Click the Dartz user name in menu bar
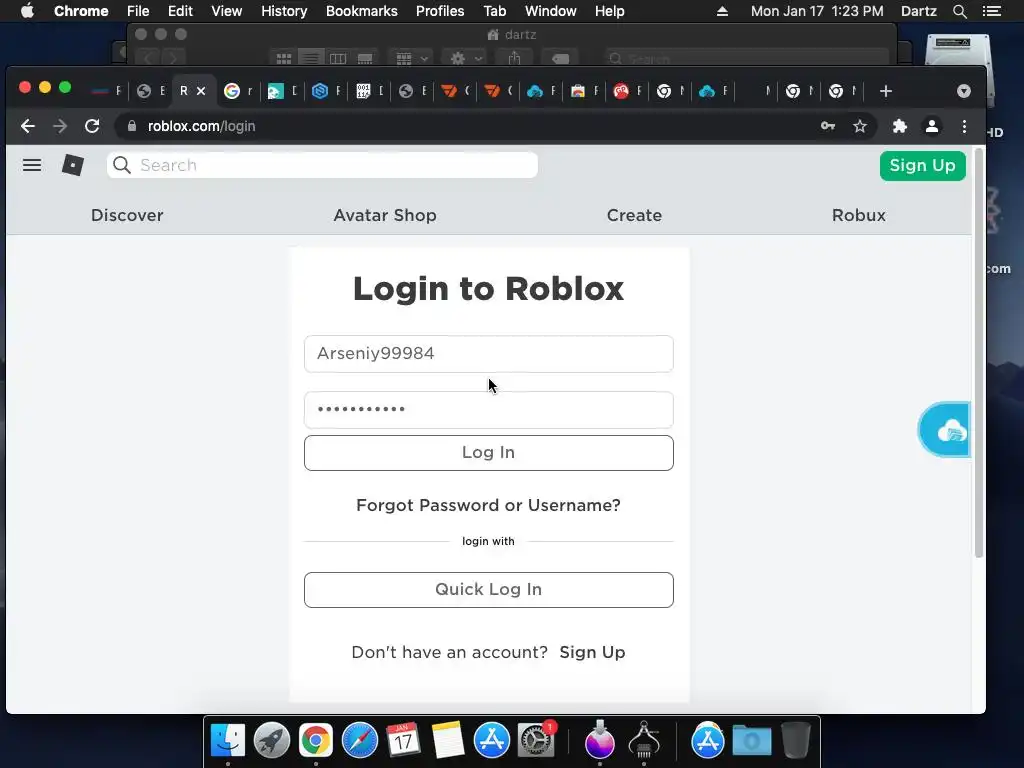Viewport: 1024px width, 768px height. point(919,11)
